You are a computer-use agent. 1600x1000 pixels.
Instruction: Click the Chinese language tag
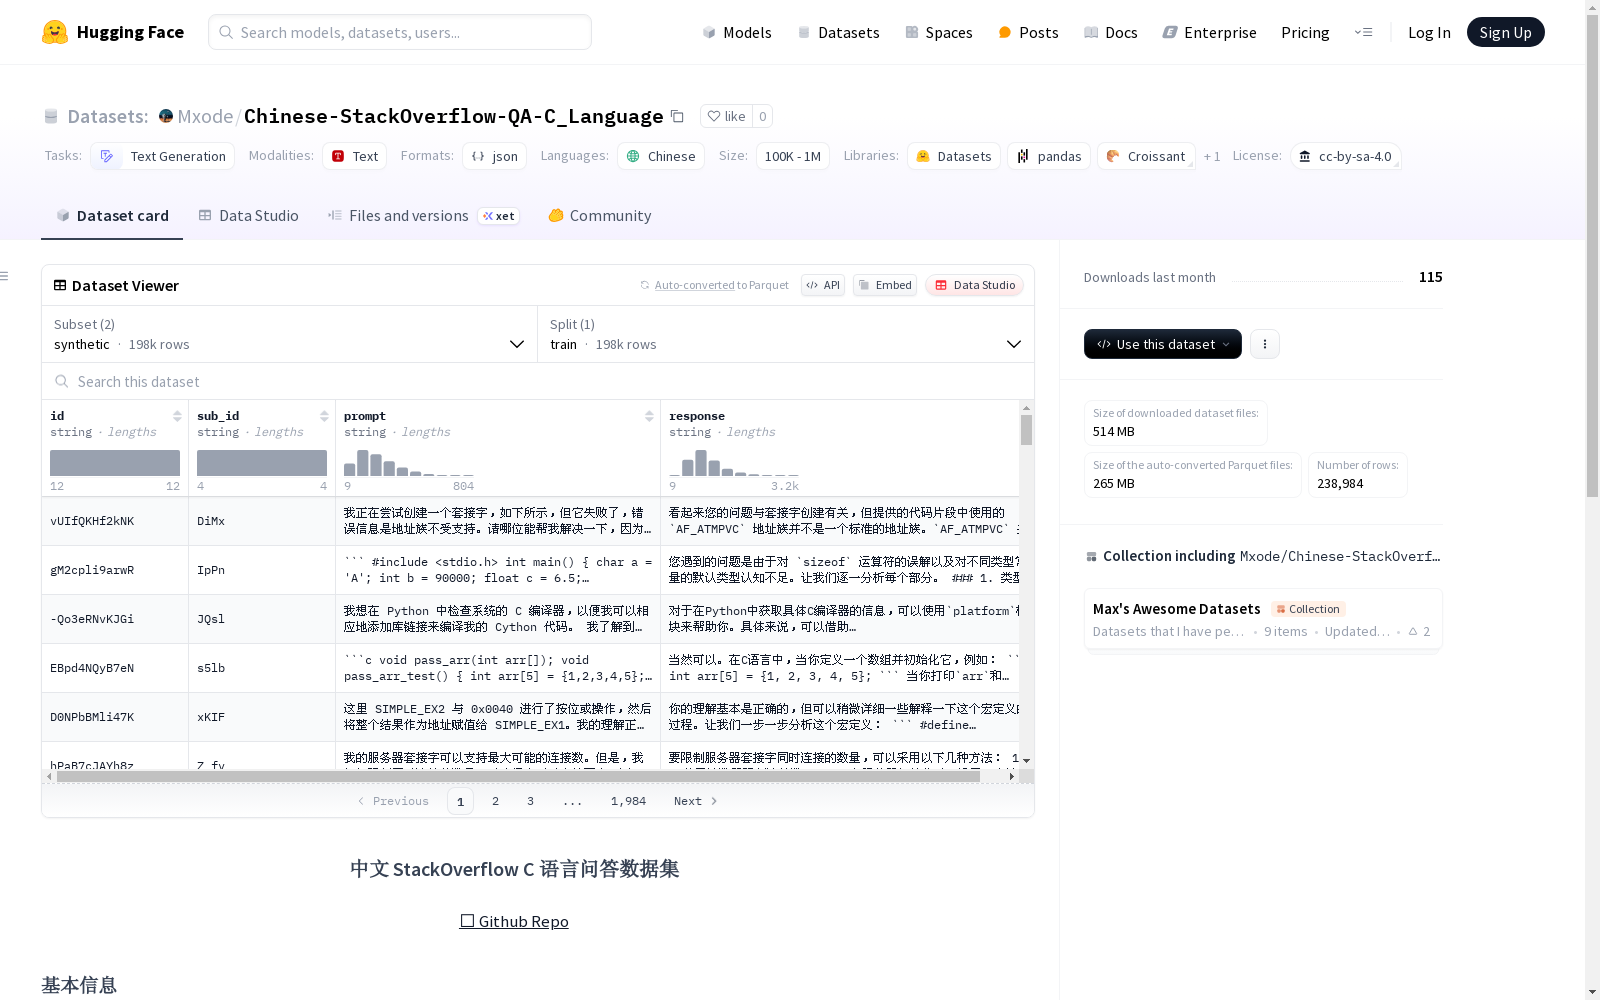click(661, 156)
